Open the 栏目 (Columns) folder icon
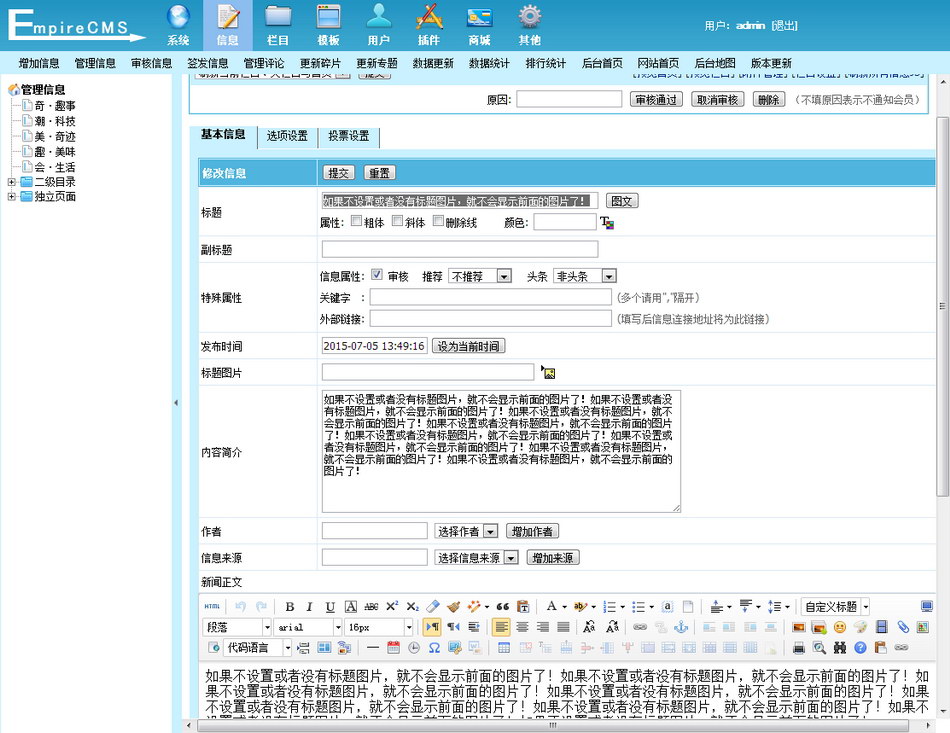Viewport: 950px width, 733px height. coord(278,25)
